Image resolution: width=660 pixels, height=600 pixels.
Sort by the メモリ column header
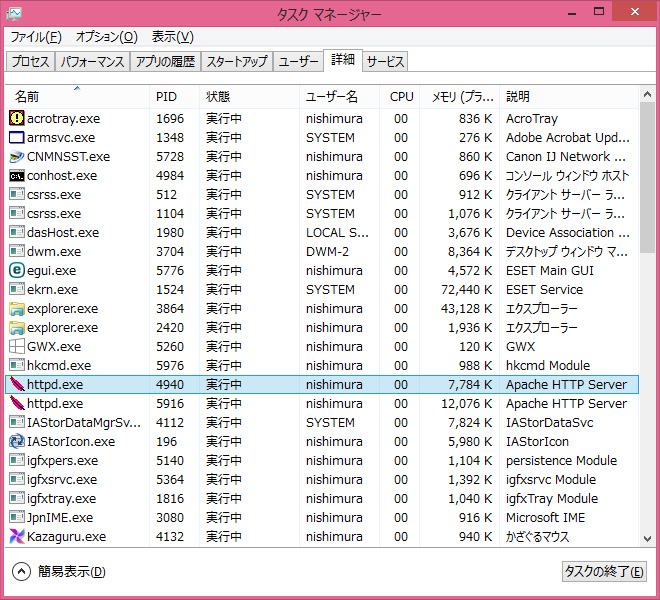461,97
